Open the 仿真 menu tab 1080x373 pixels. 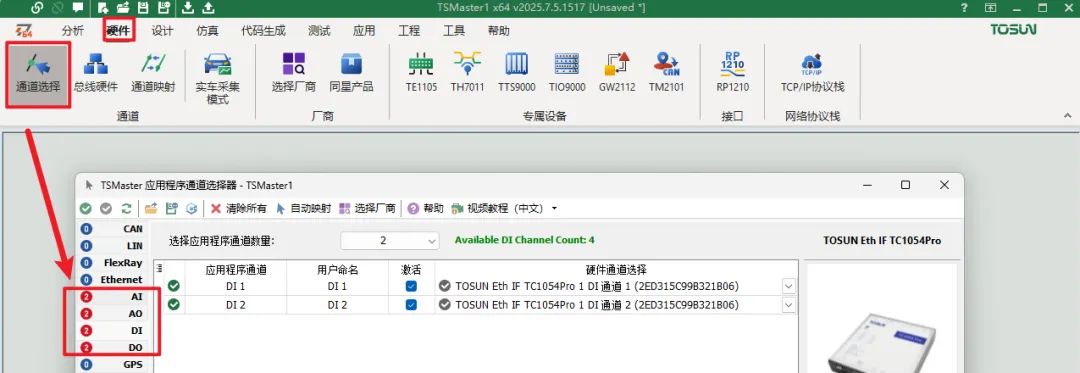207,31
